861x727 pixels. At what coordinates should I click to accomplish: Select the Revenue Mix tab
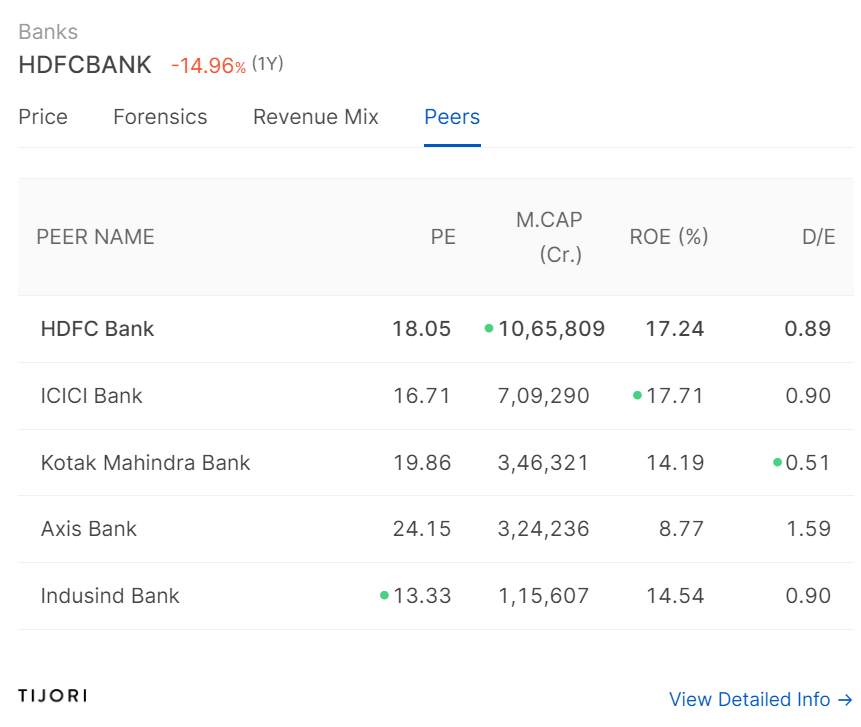(x=316, y=117)
